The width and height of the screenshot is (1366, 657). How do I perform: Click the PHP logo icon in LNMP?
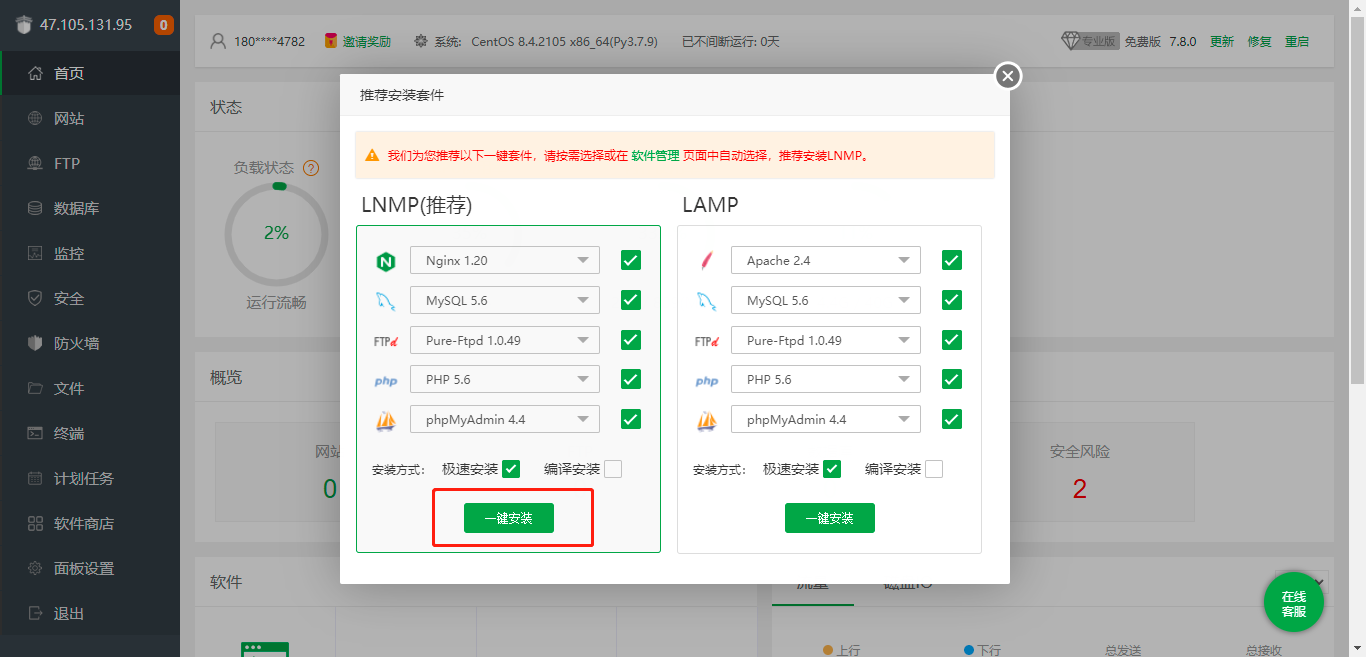(386, 381)
